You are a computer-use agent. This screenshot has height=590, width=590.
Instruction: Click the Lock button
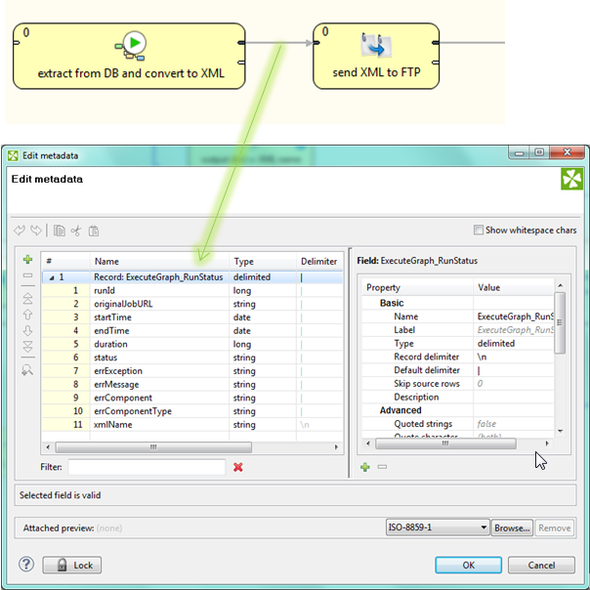[x=72, y=565]
